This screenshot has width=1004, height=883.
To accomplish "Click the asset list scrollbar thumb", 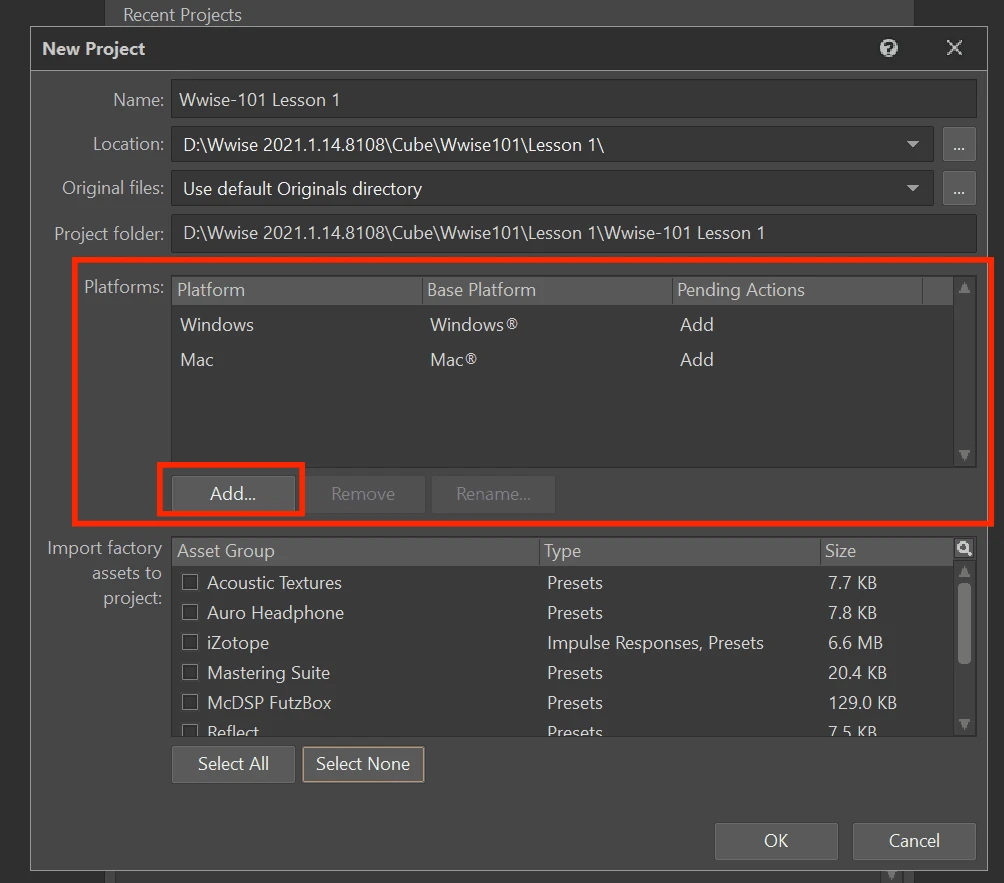I will 964,623.
